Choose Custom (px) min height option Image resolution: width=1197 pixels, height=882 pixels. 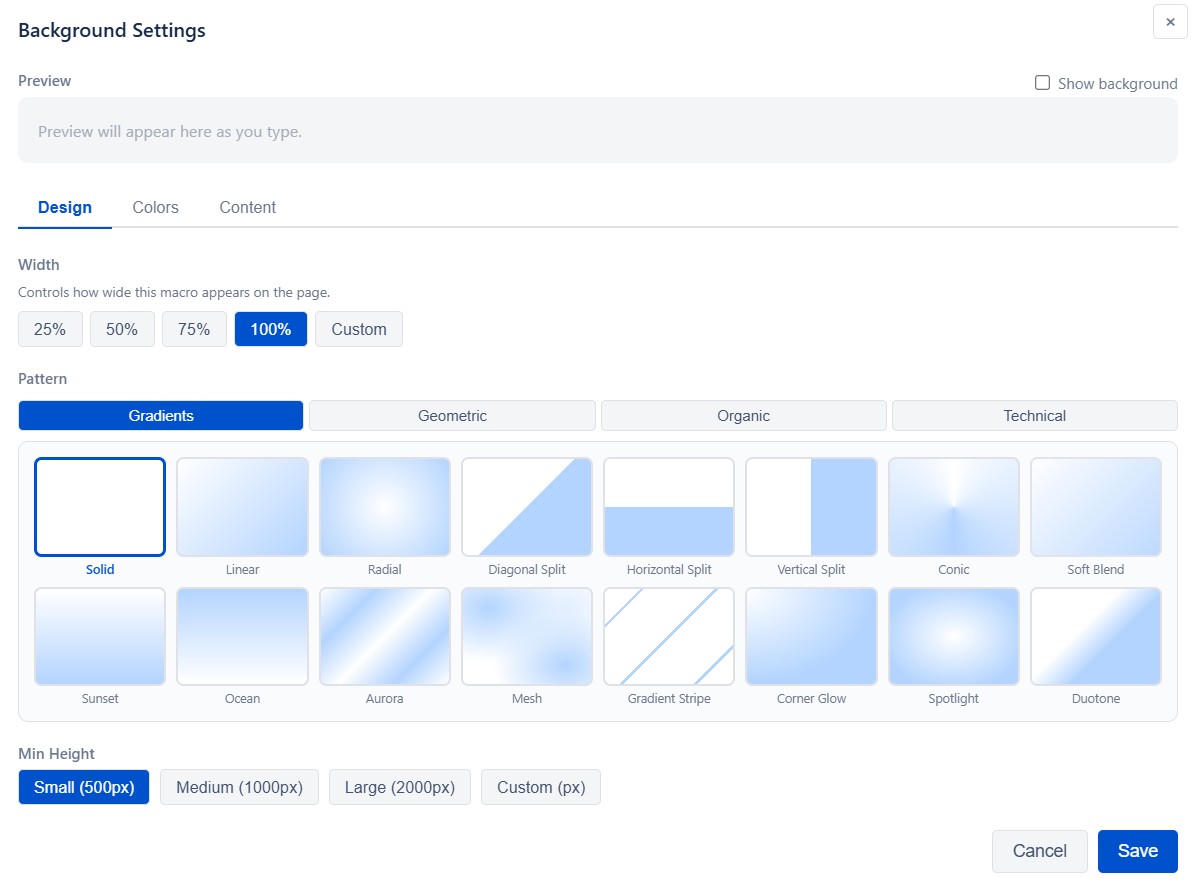(x=540, y=787)
